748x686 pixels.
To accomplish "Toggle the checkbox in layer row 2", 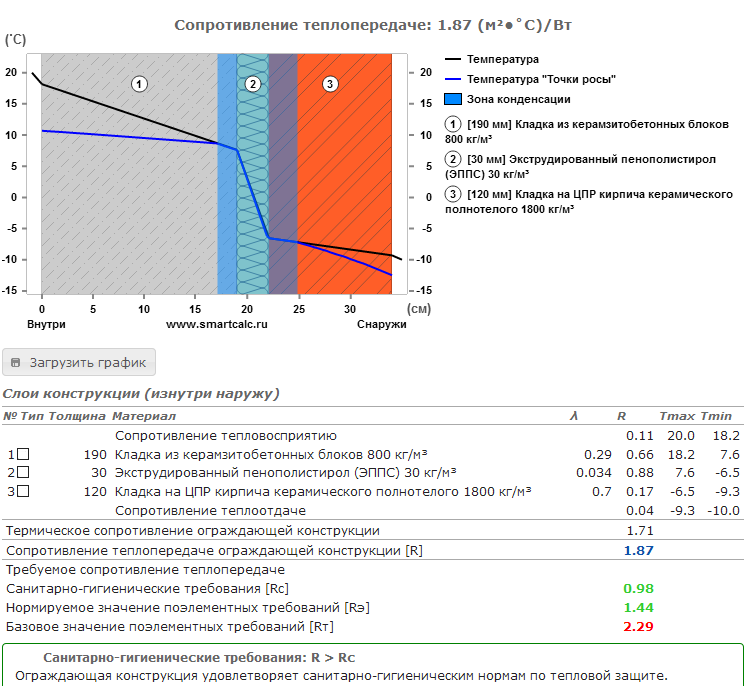I will 23,472.
